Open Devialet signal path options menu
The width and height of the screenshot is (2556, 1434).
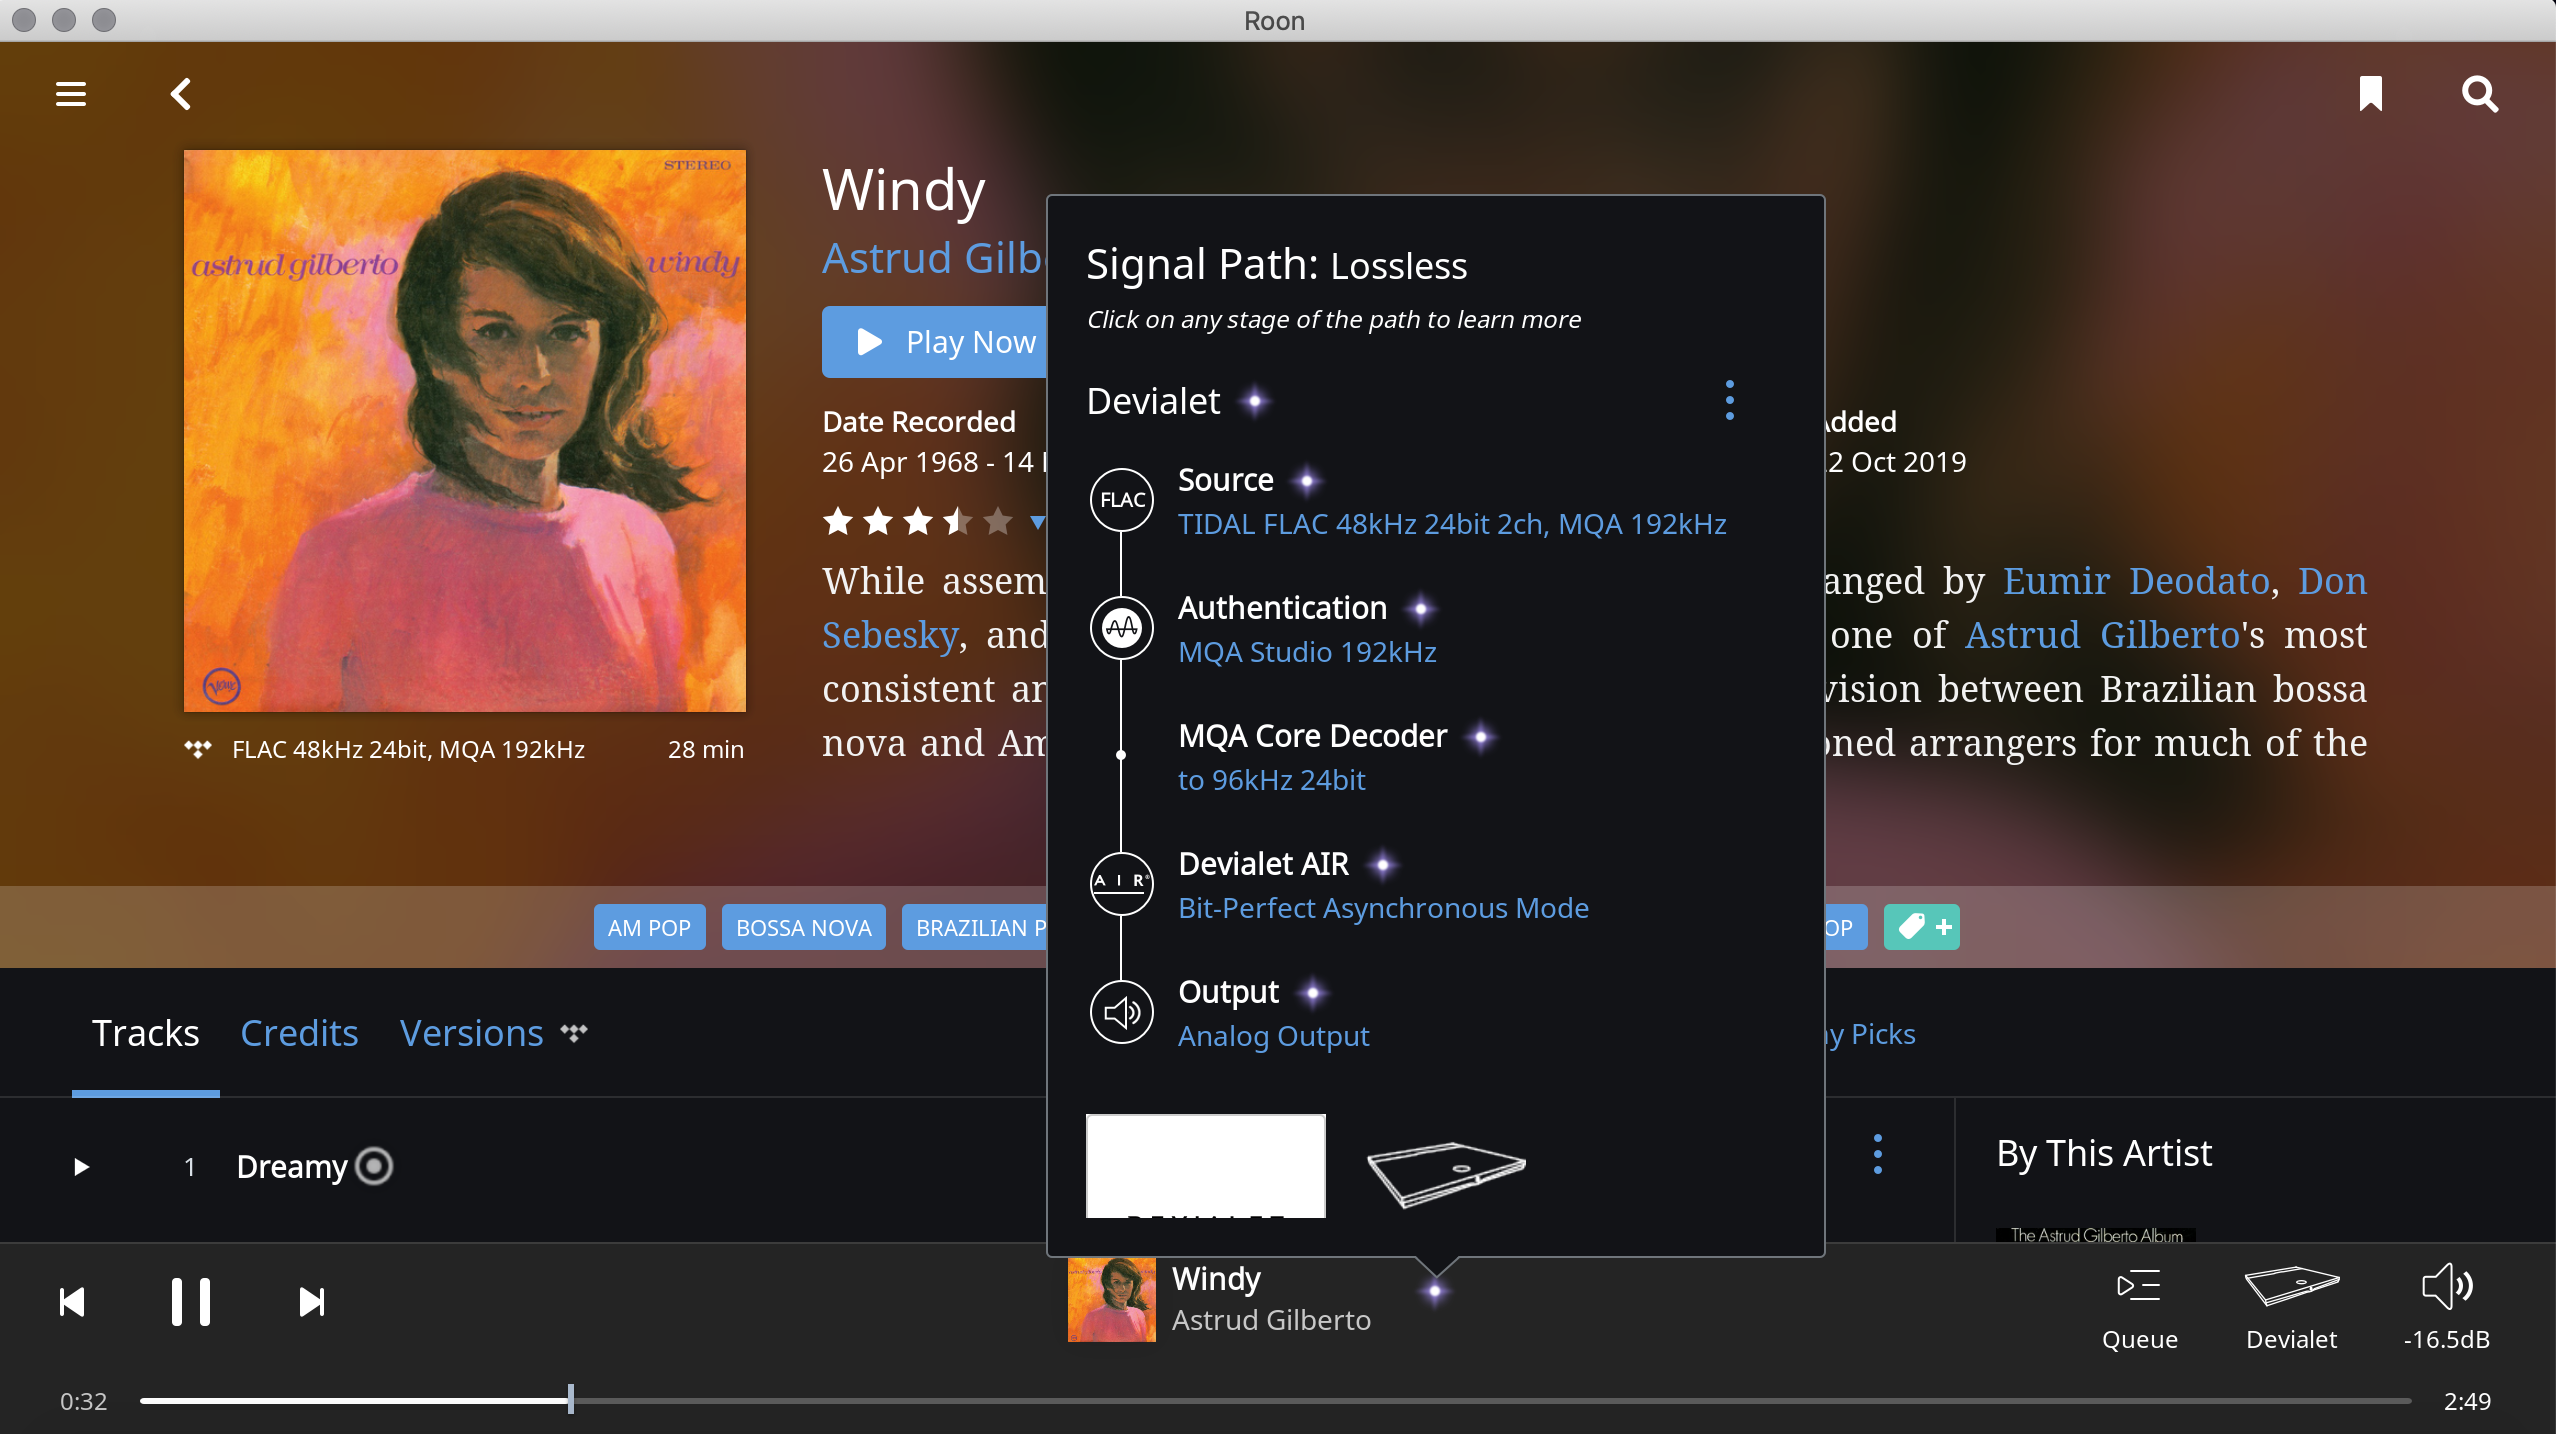click(1729, 401)
